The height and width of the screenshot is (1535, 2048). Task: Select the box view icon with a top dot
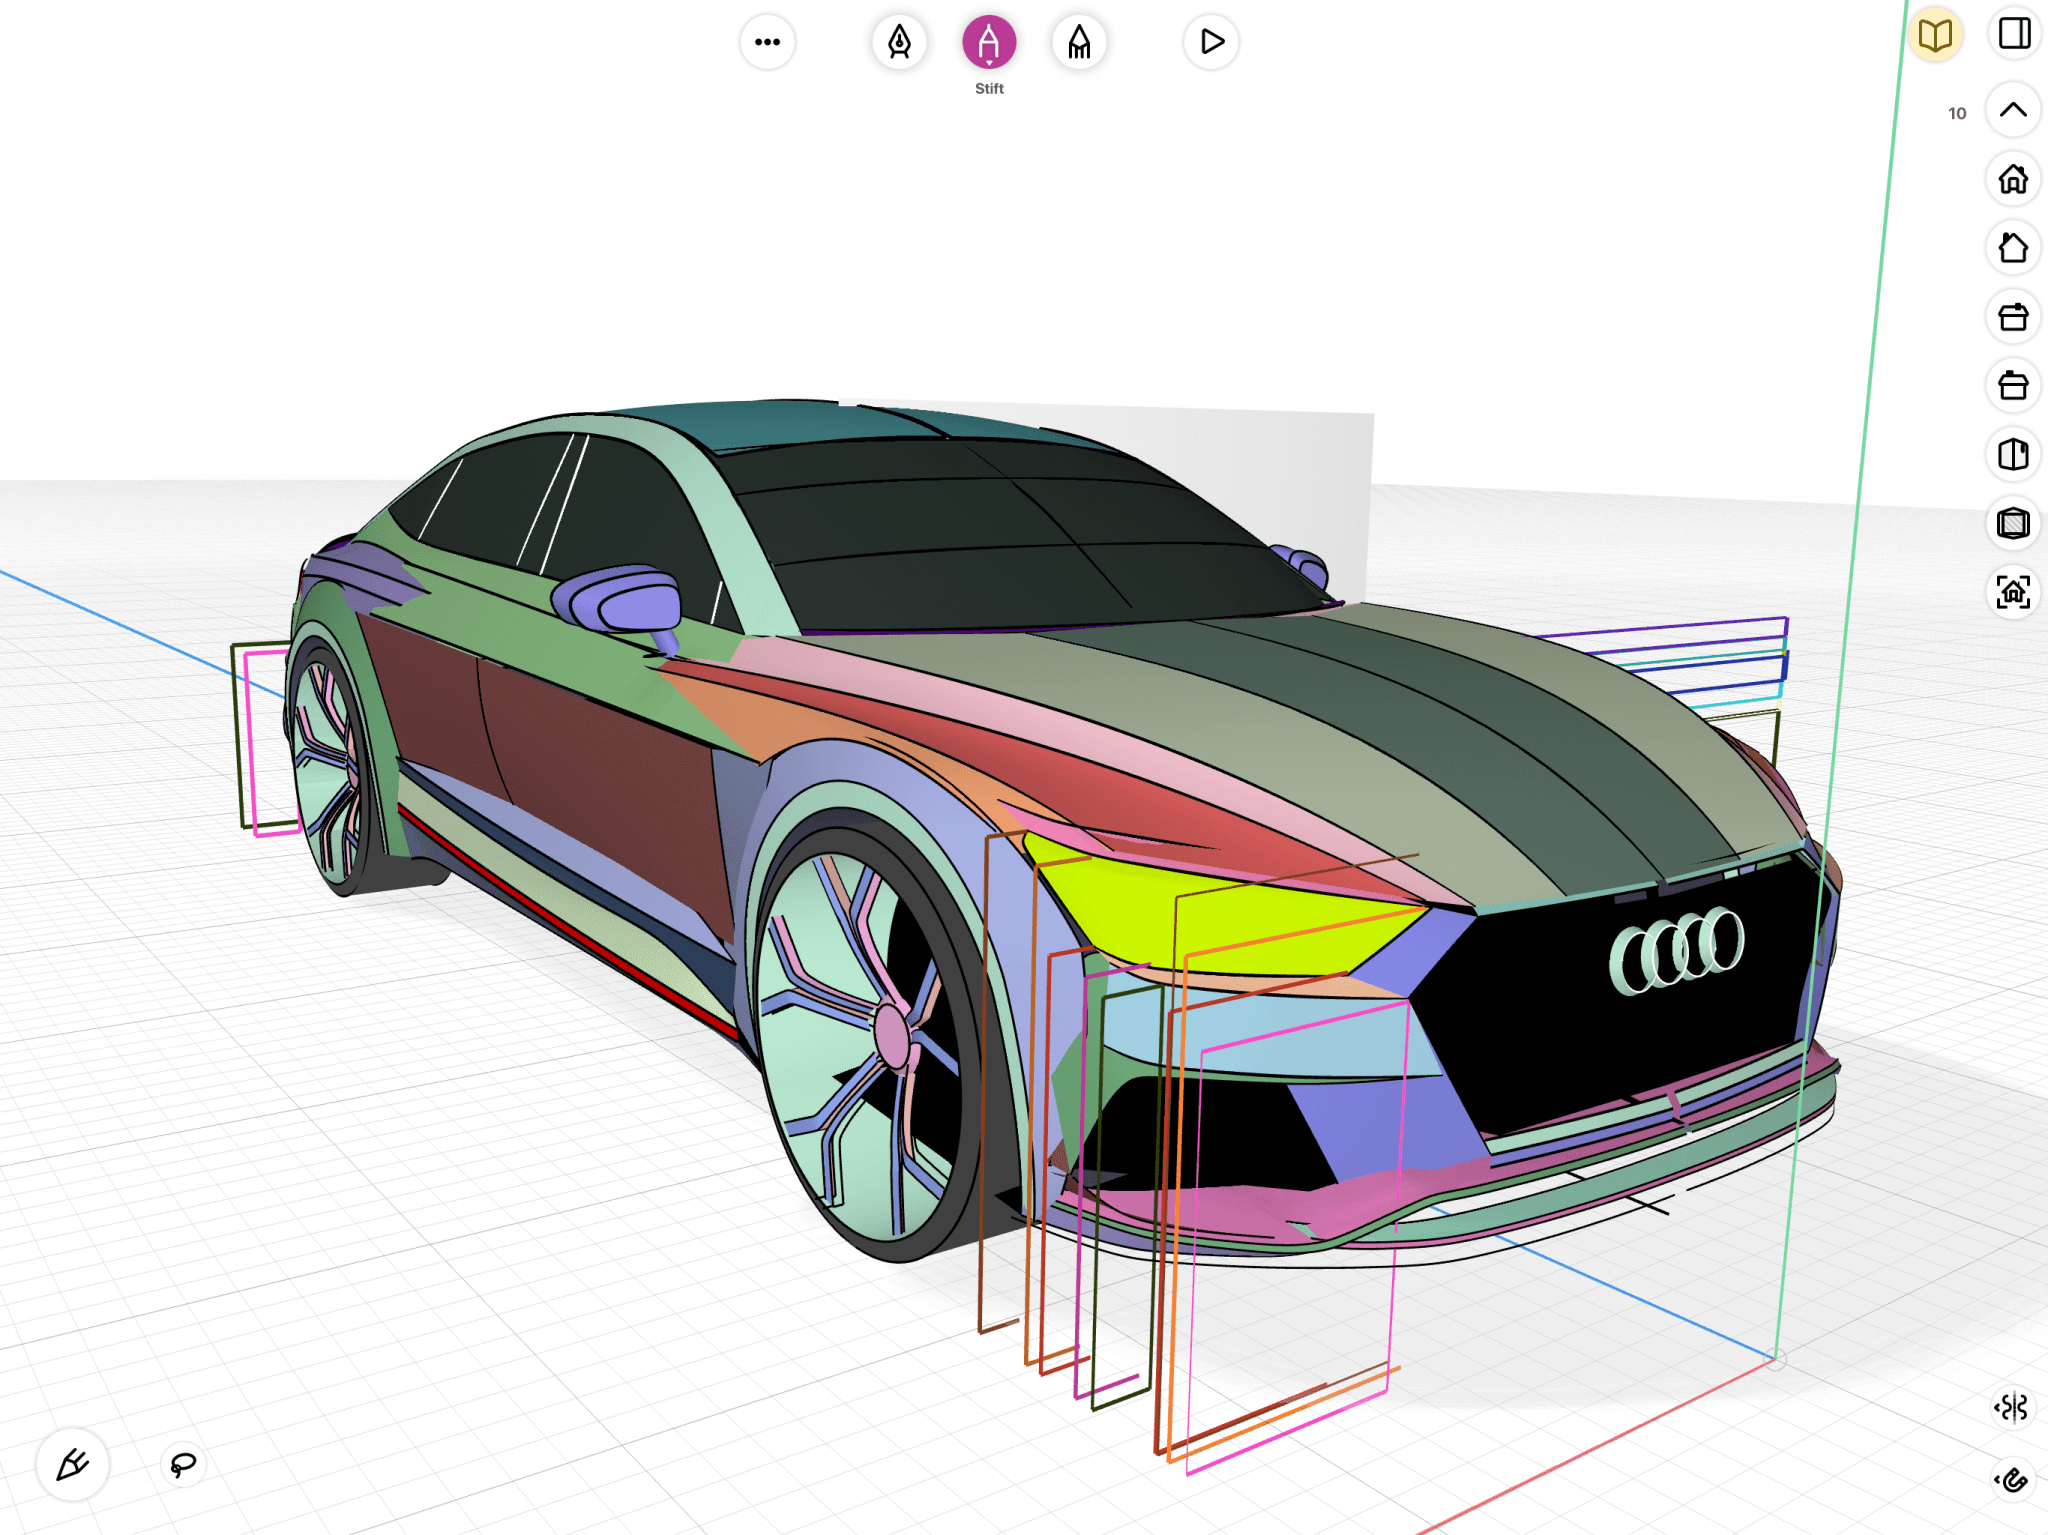click(x=2013, y=385)
